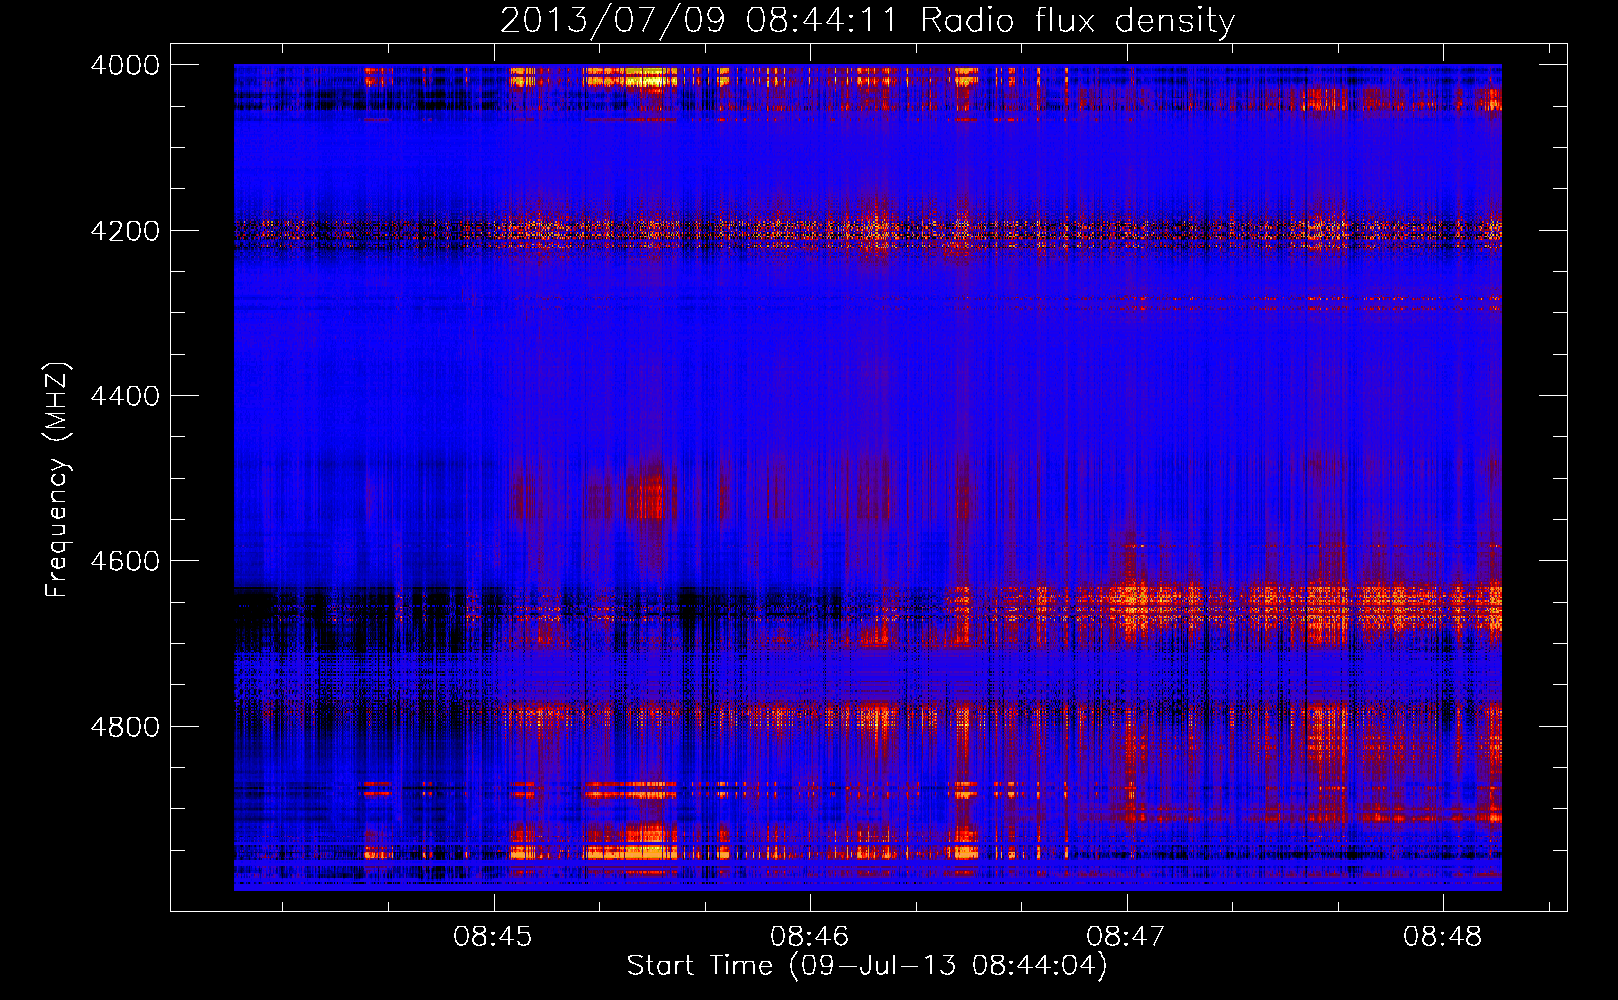1618x1000 pixels.
Task: Select the 4800 frequency axis label
Action: tap(125, 727)
